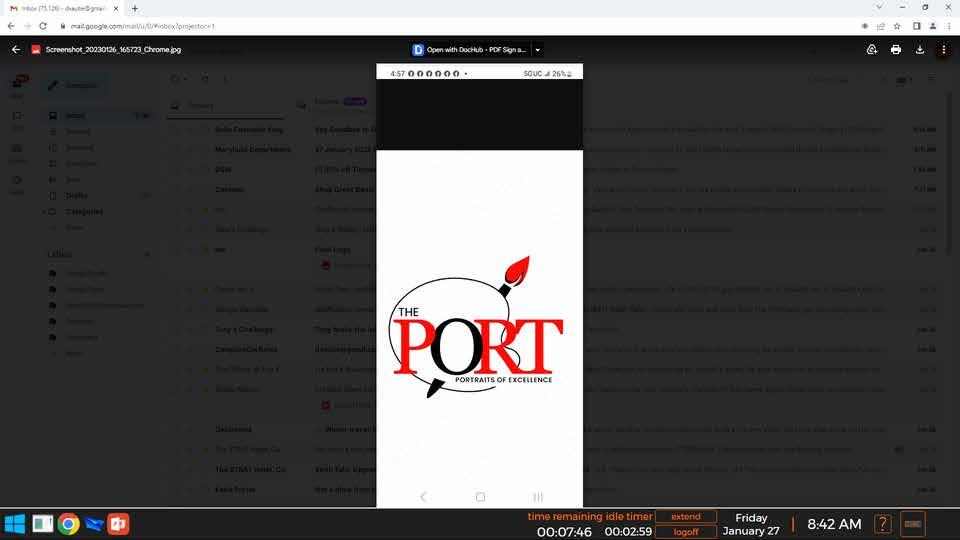Viewport: 960px width, 540px height.
Task: Open help question mark icon
Action: (x=882, y=524)
